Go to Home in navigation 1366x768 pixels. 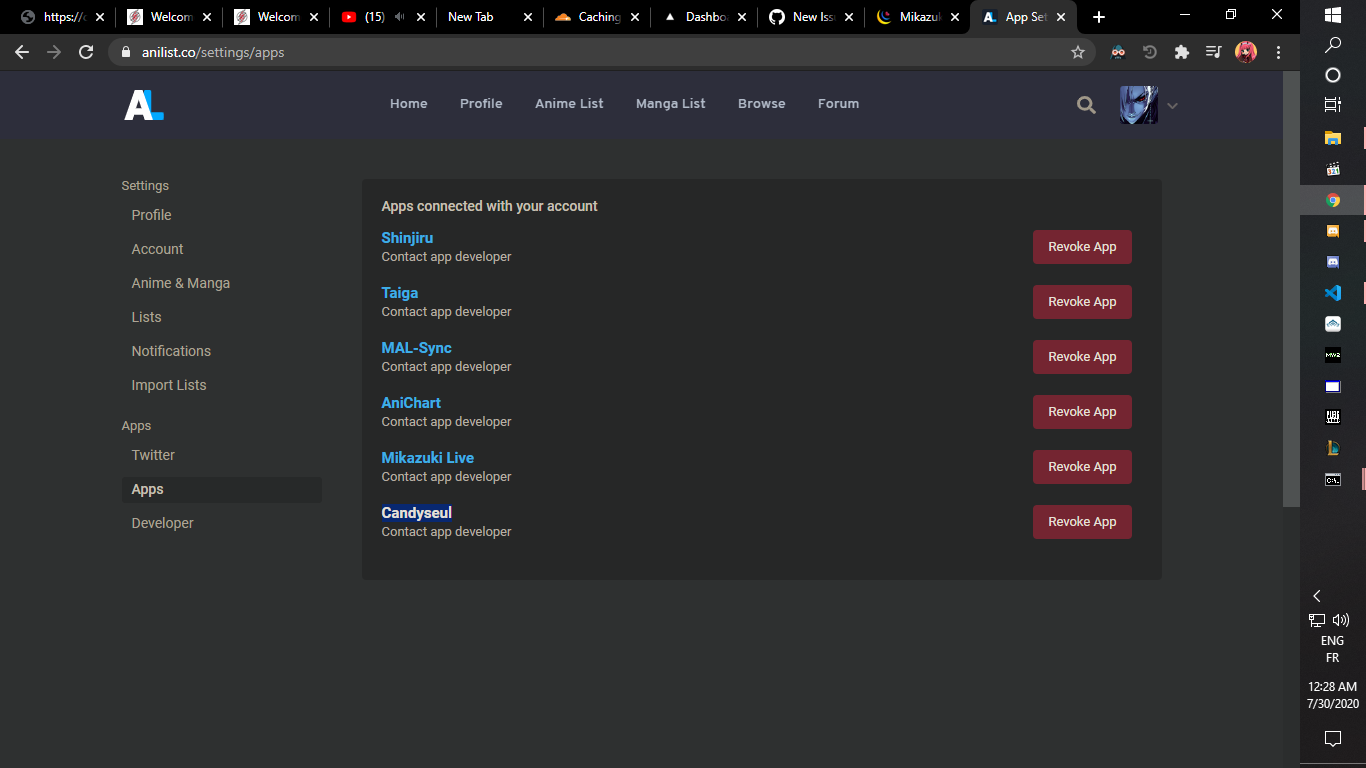[409, 104]
